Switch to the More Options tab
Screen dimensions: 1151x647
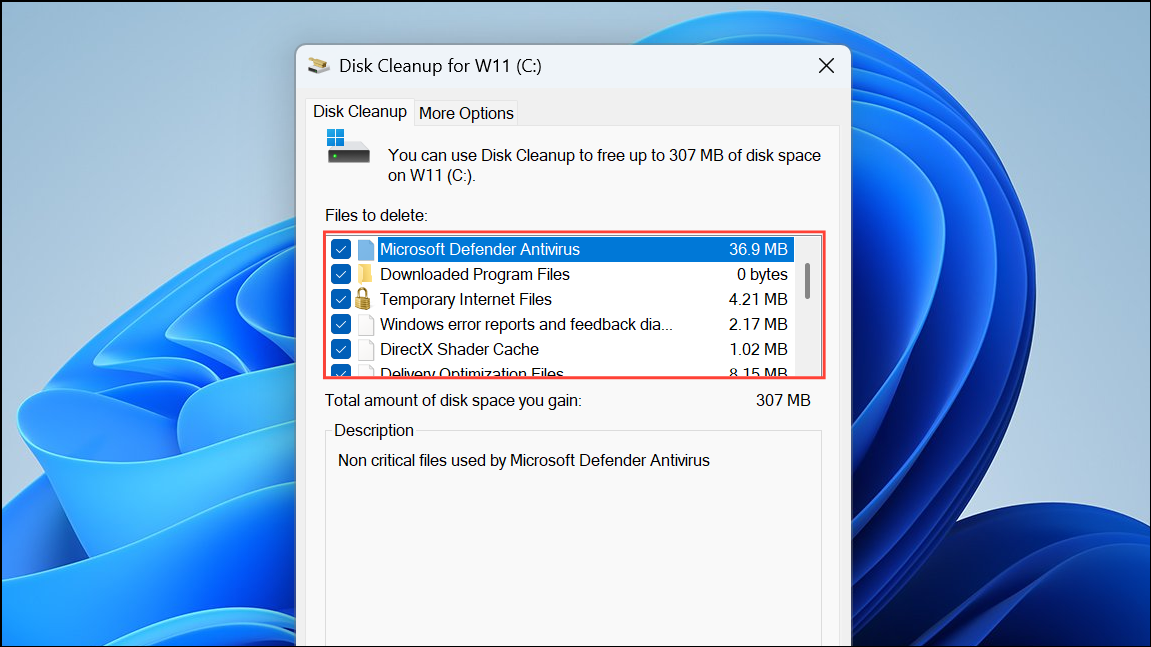[465, 112]
